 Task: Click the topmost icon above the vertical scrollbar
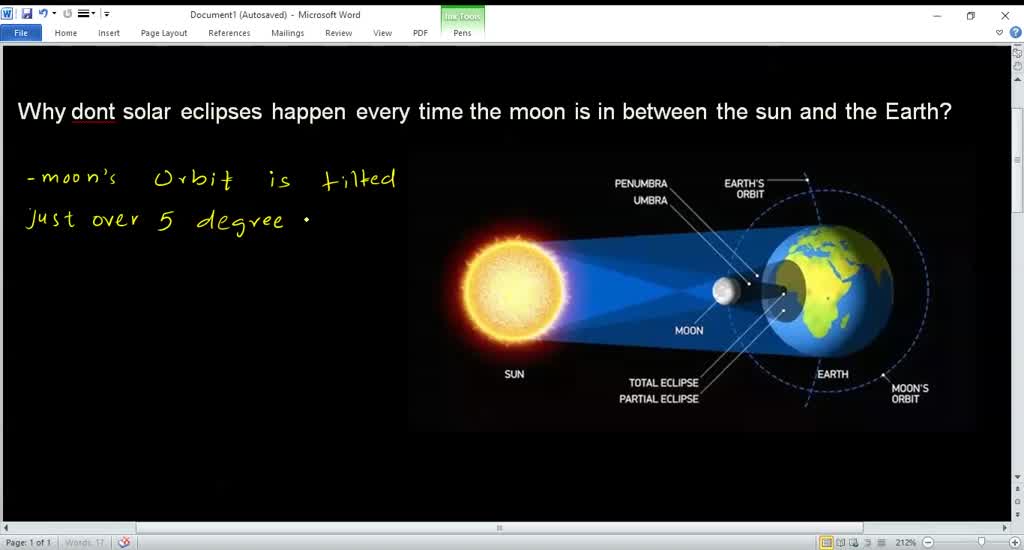1017,53
